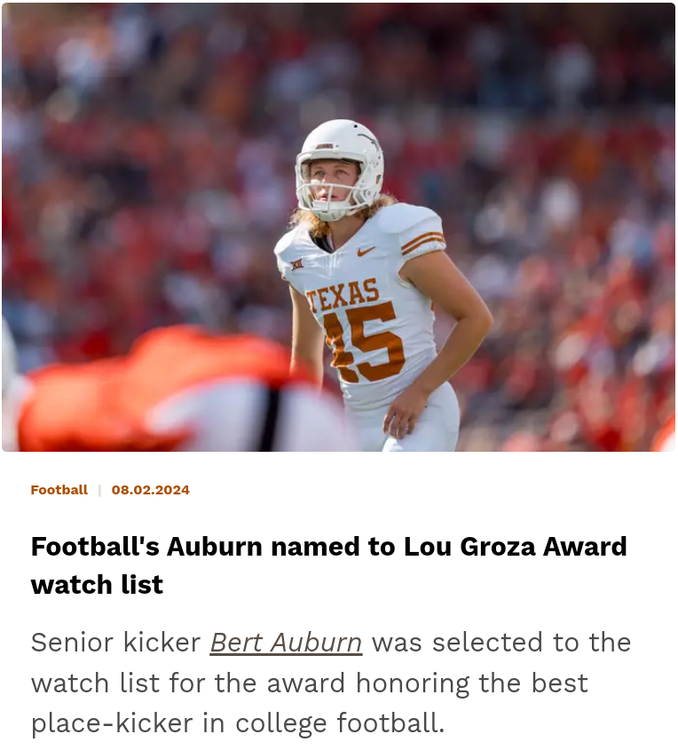The width and height of the screenshot is (678, 750).
Task: Open the Lou Groza Award headline
Action: tap(329, 547)
